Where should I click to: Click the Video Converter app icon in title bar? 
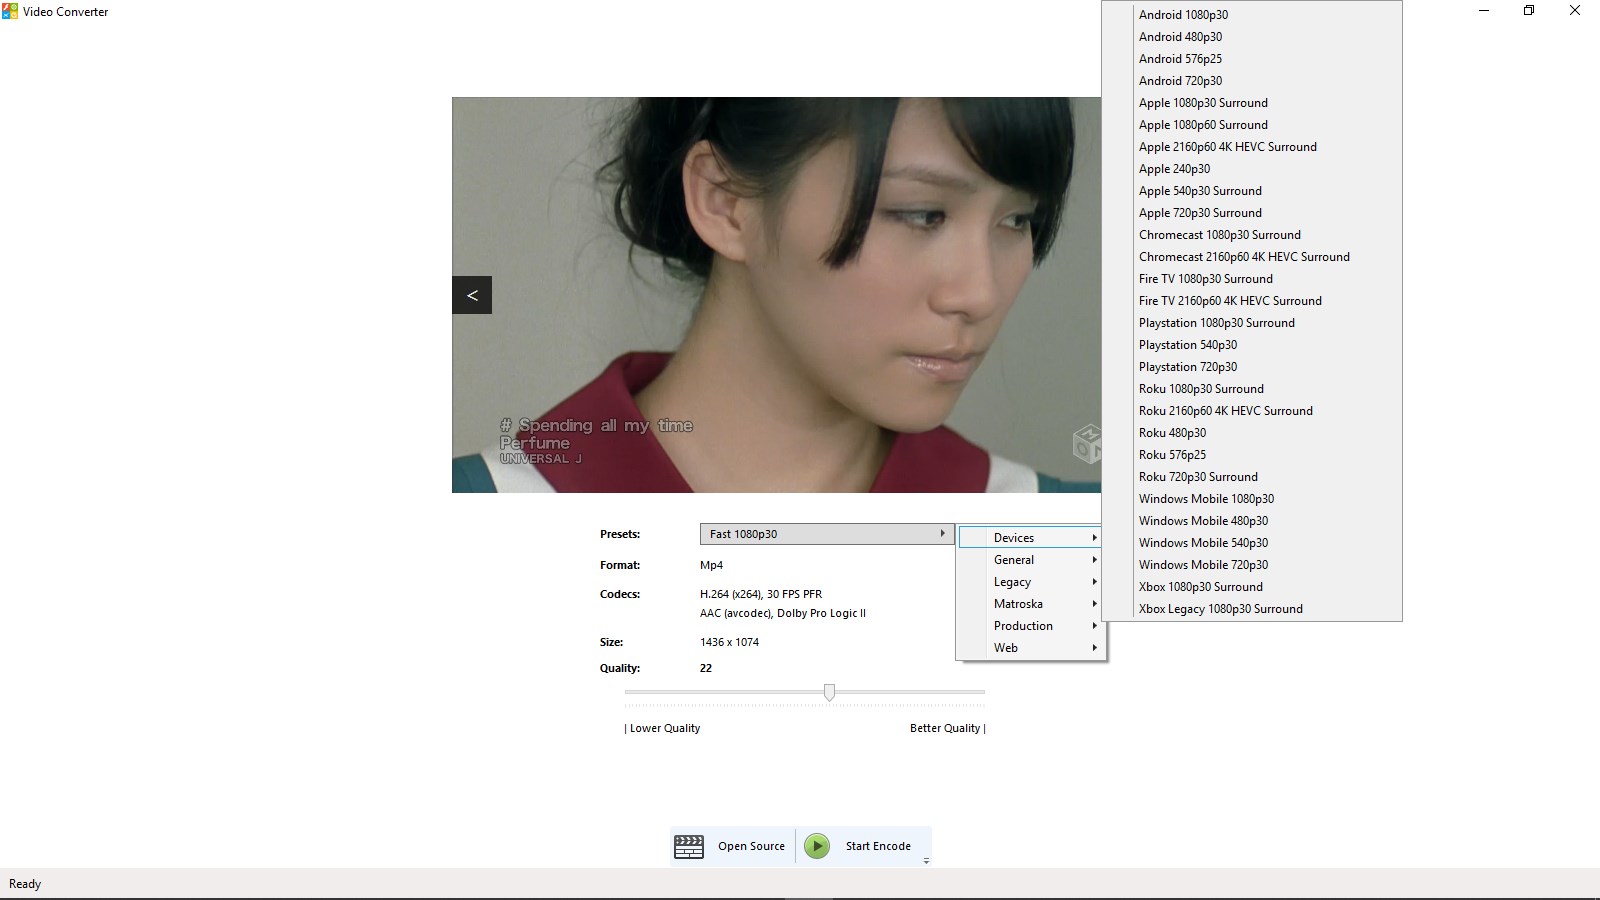click(x=10, y=11)
